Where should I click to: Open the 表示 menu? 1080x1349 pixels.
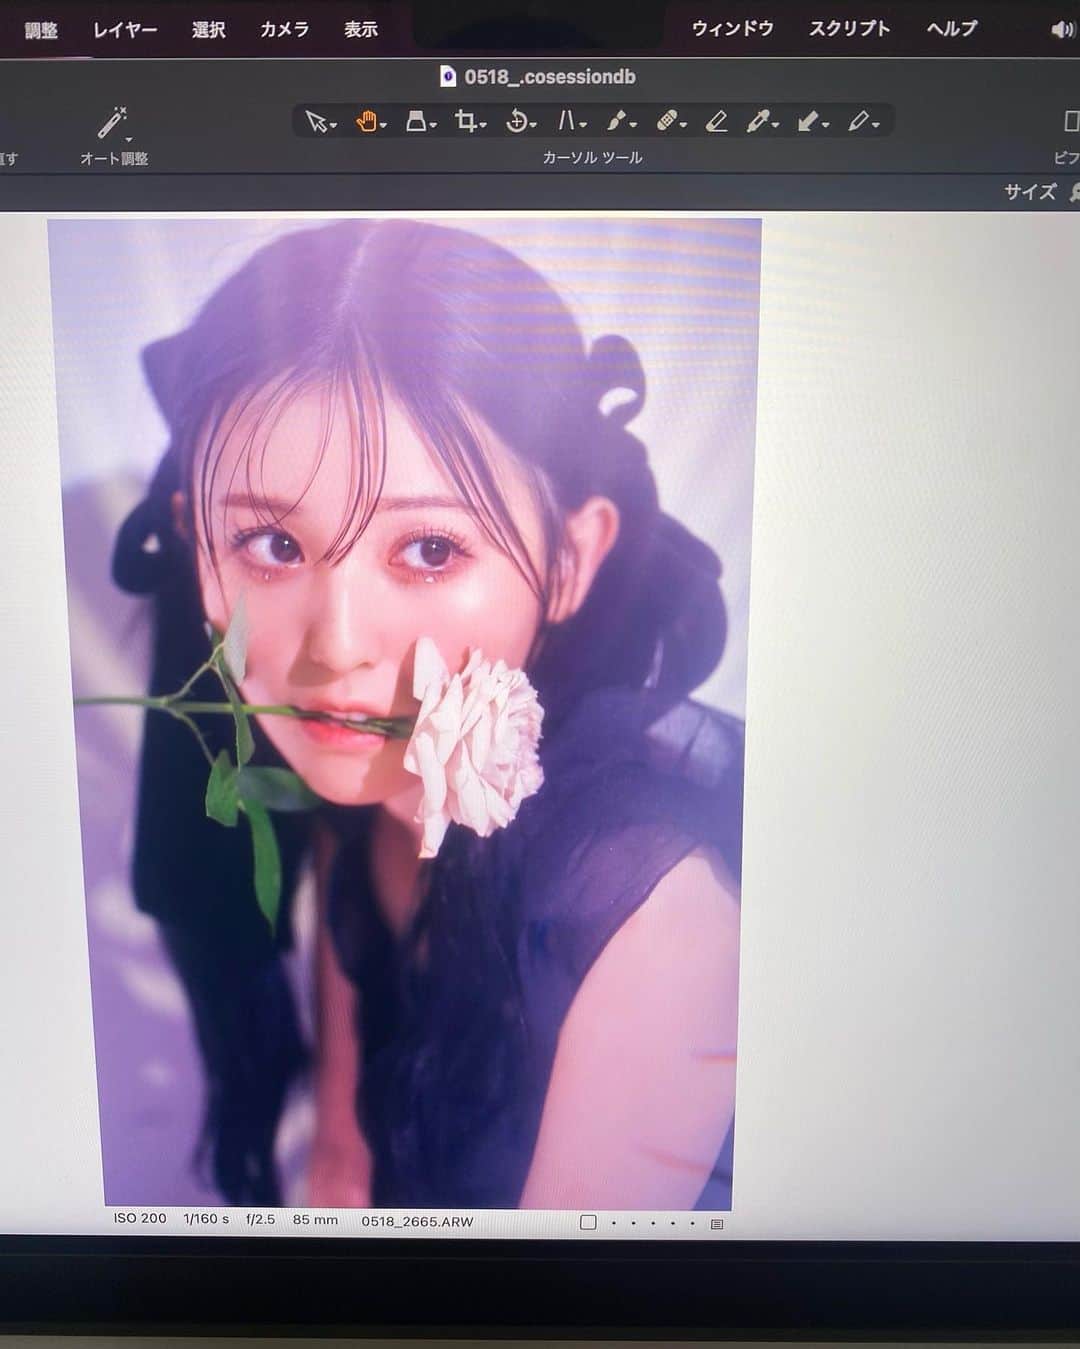pyautogui.click(x=361, y=30)
